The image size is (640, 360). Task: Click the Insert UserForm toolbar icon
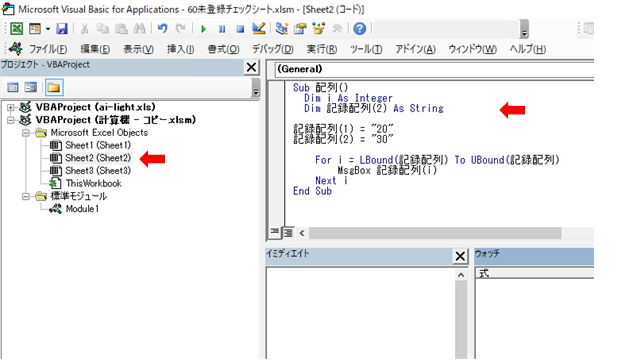pyautogui.click(x=35, y=29)
